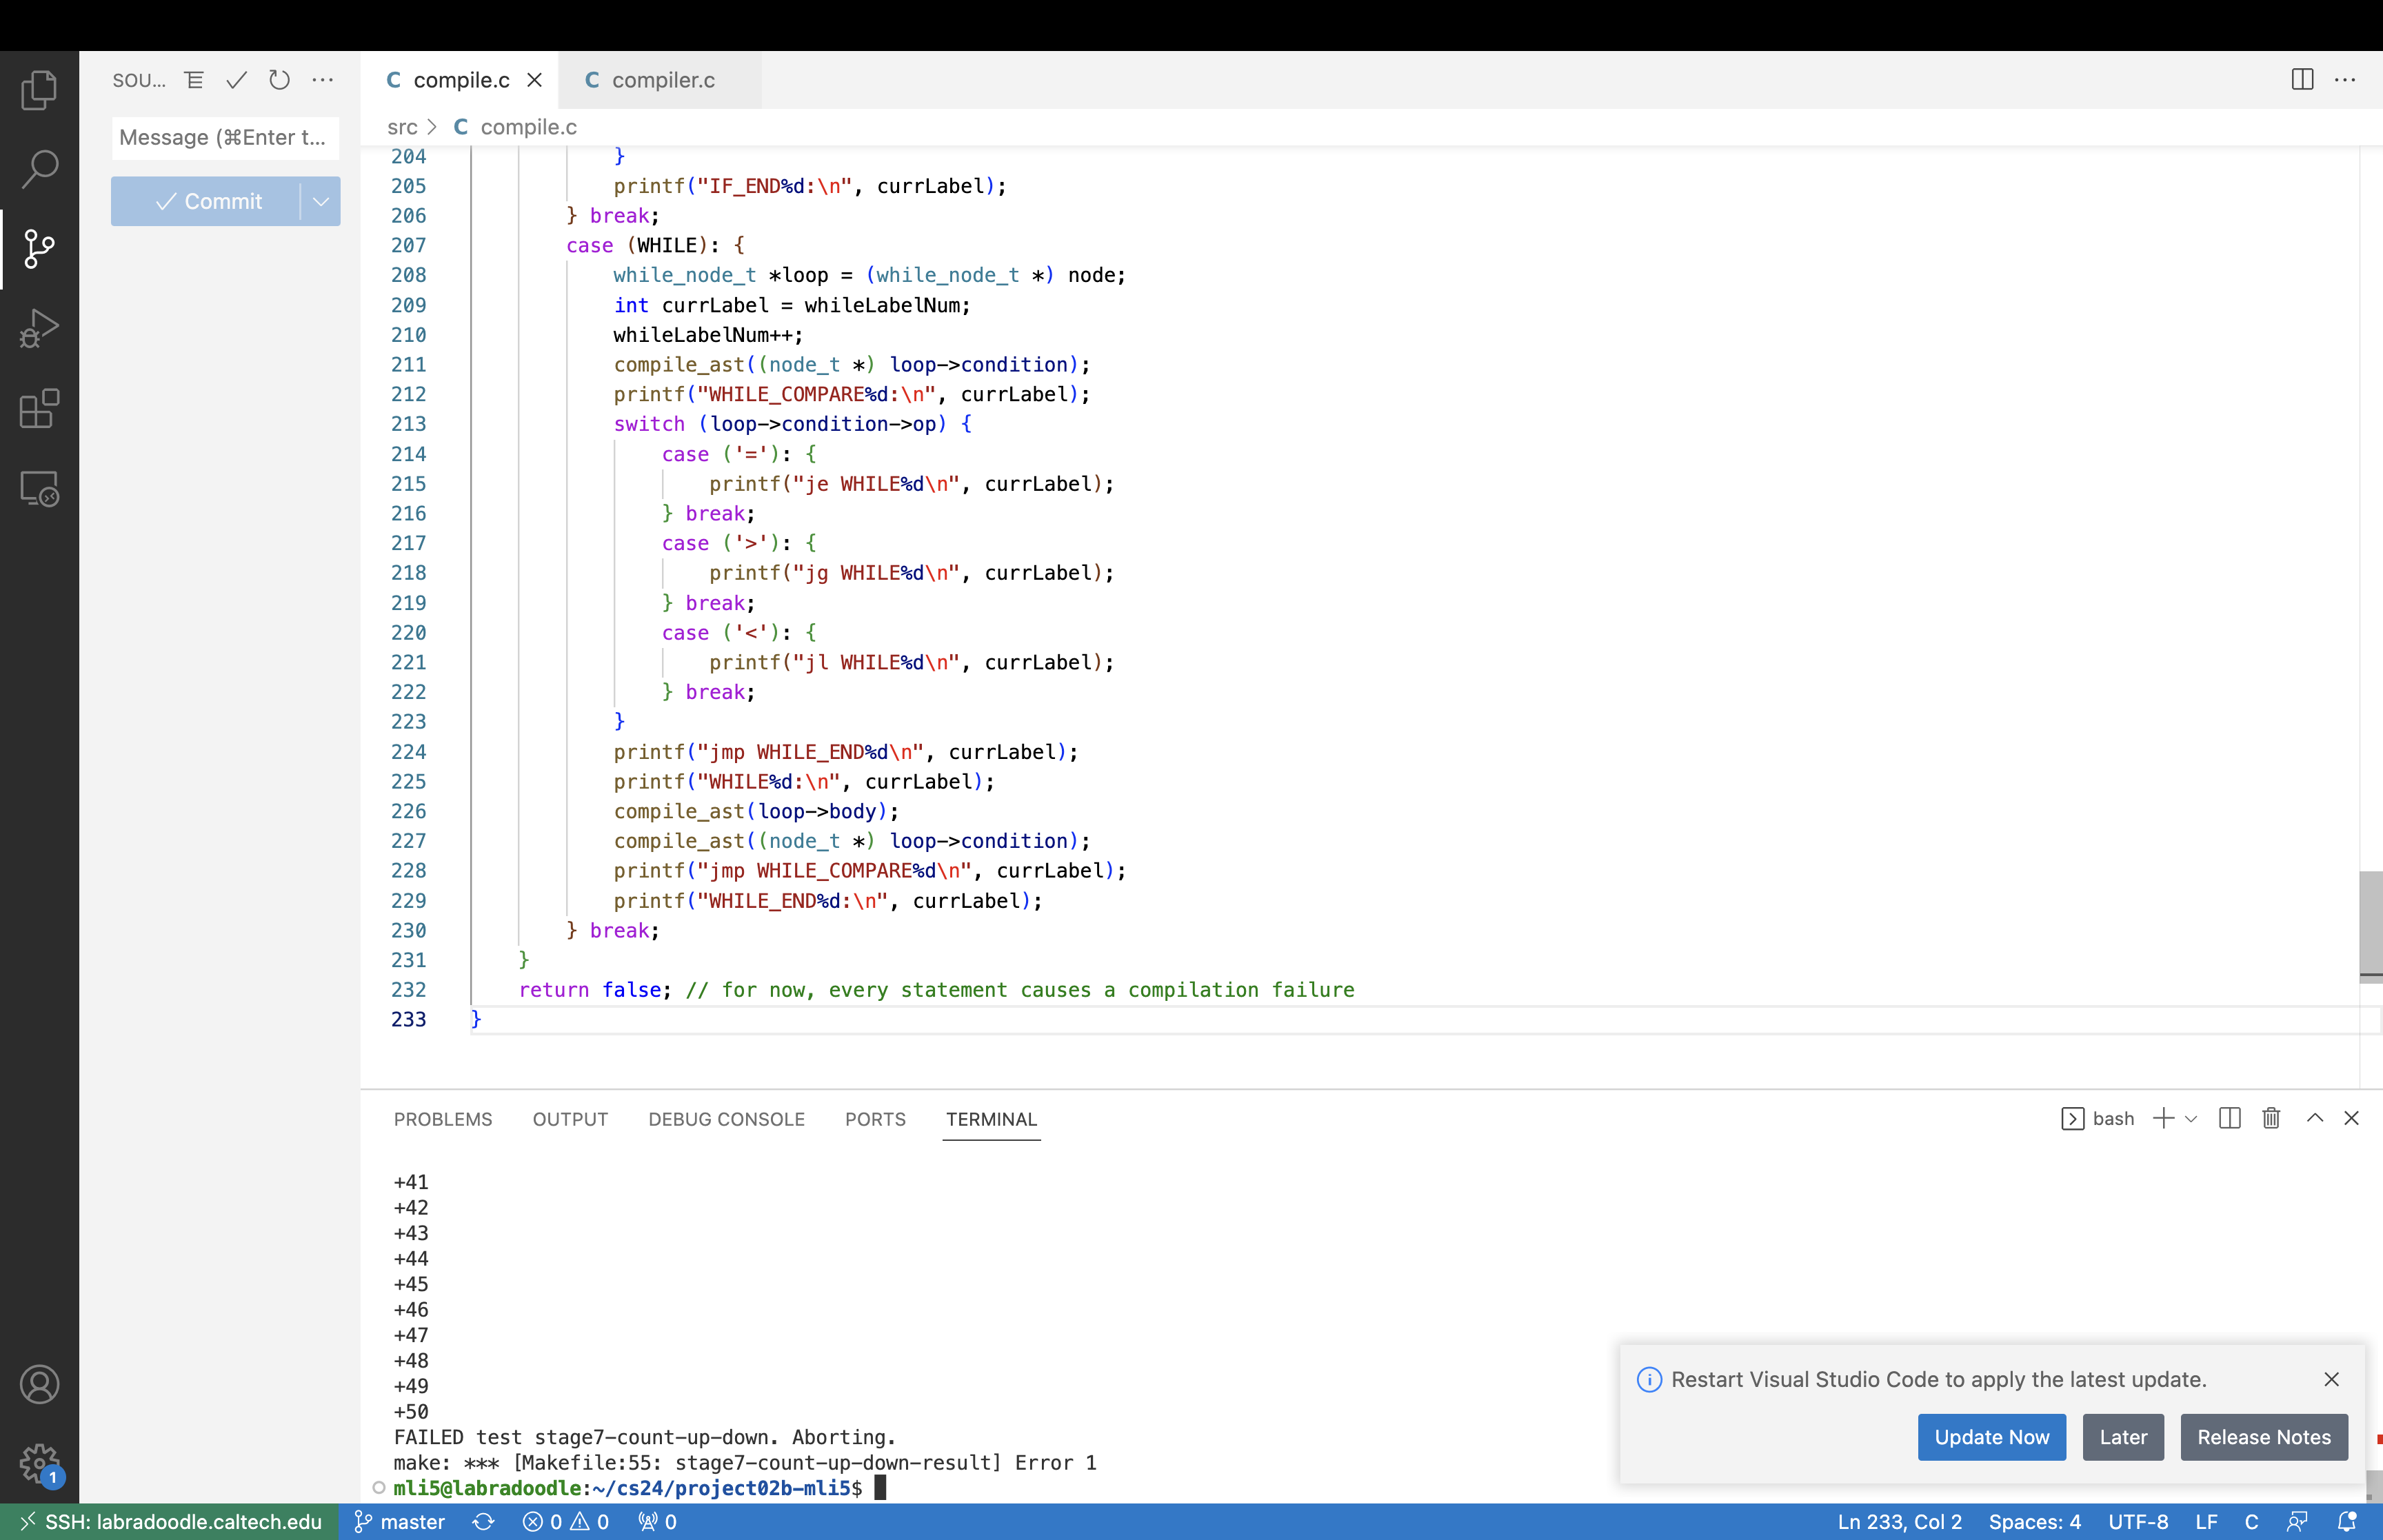Expand the Commit button dropdown arrow
The height and width of the screenshot is (1540, 2383).
point(321,201)
